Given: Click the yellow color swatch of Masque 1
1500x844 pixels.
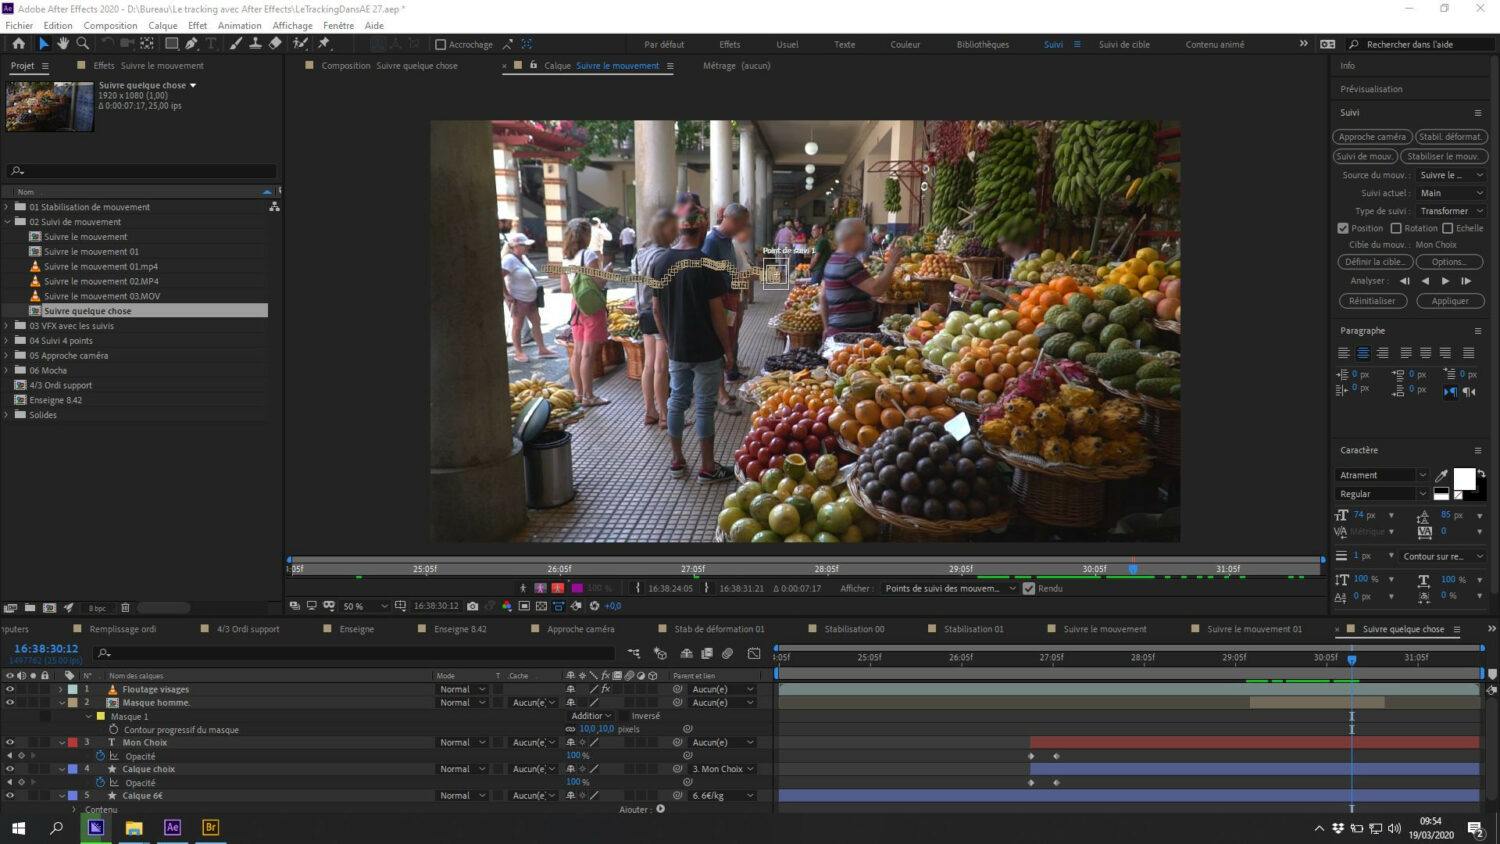Looking at the screenshot, I should pos(100,716).
